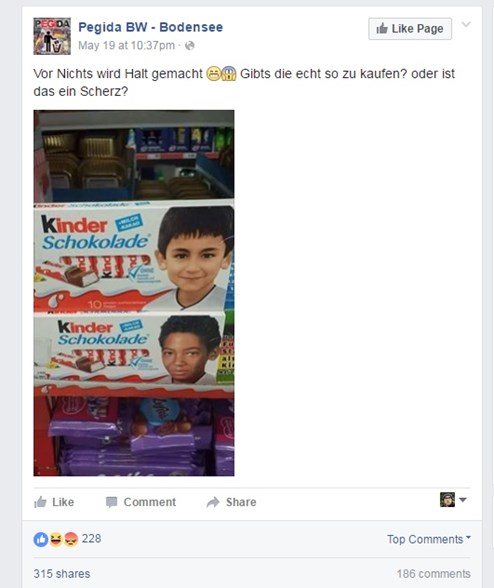Image resolution: width=494 pixels, height=588 pixels.
Task: Open the Pegida page profile picture
Action: click(52, 36)
